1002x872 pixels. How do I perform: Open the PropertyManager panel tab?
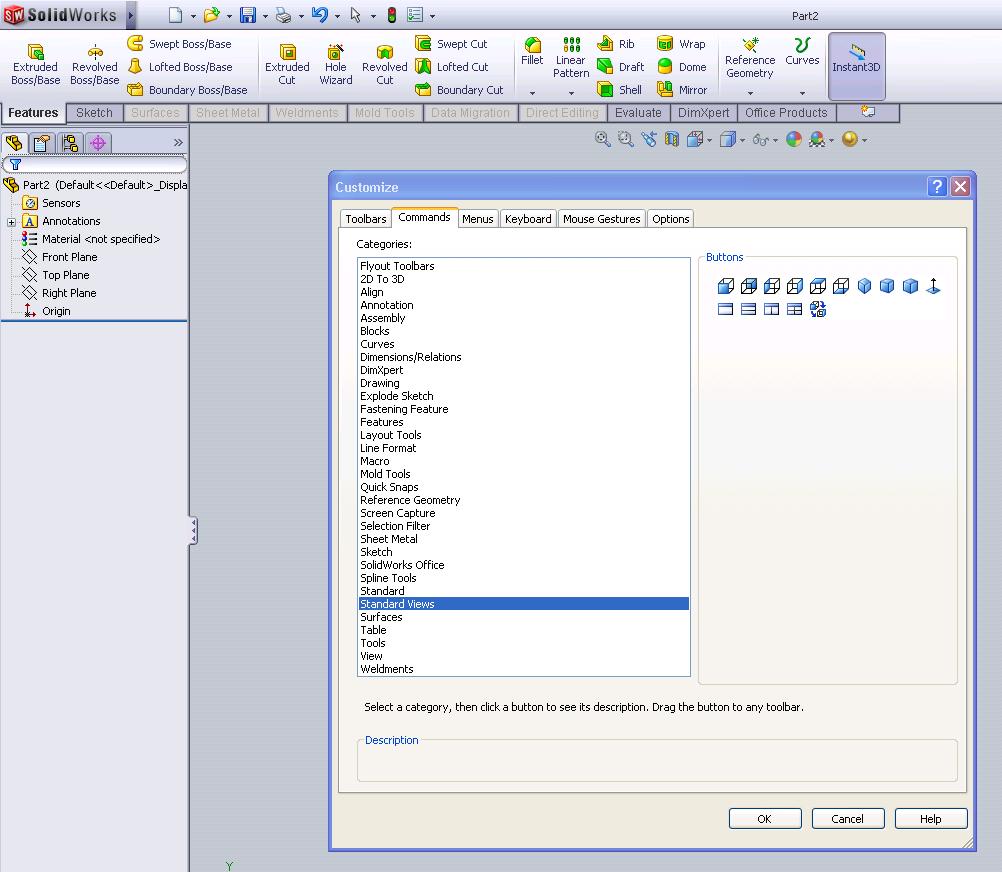[x=42, y=142]
